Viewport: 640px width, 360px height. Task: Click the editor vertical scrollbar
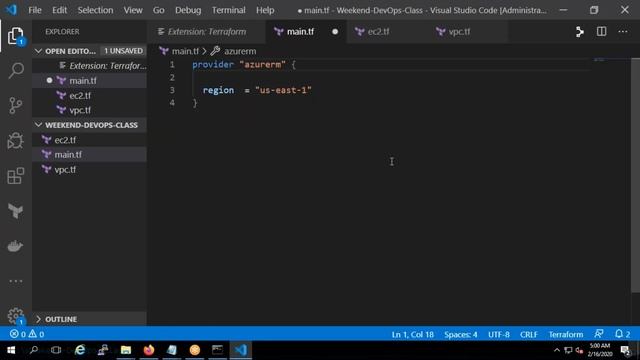tap(635, 176)
